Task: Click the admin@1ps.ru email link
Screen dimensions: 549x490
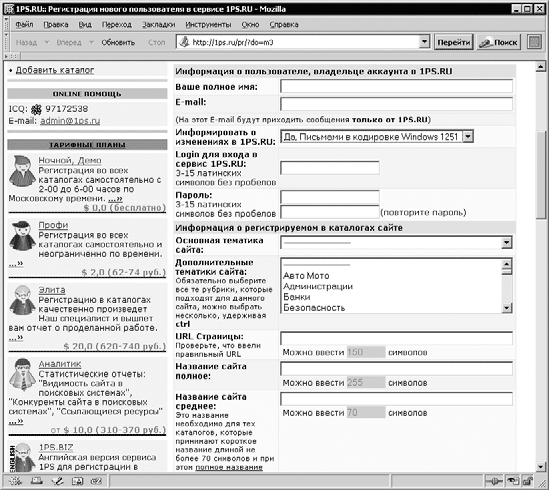Action: (x=70, y=121)
